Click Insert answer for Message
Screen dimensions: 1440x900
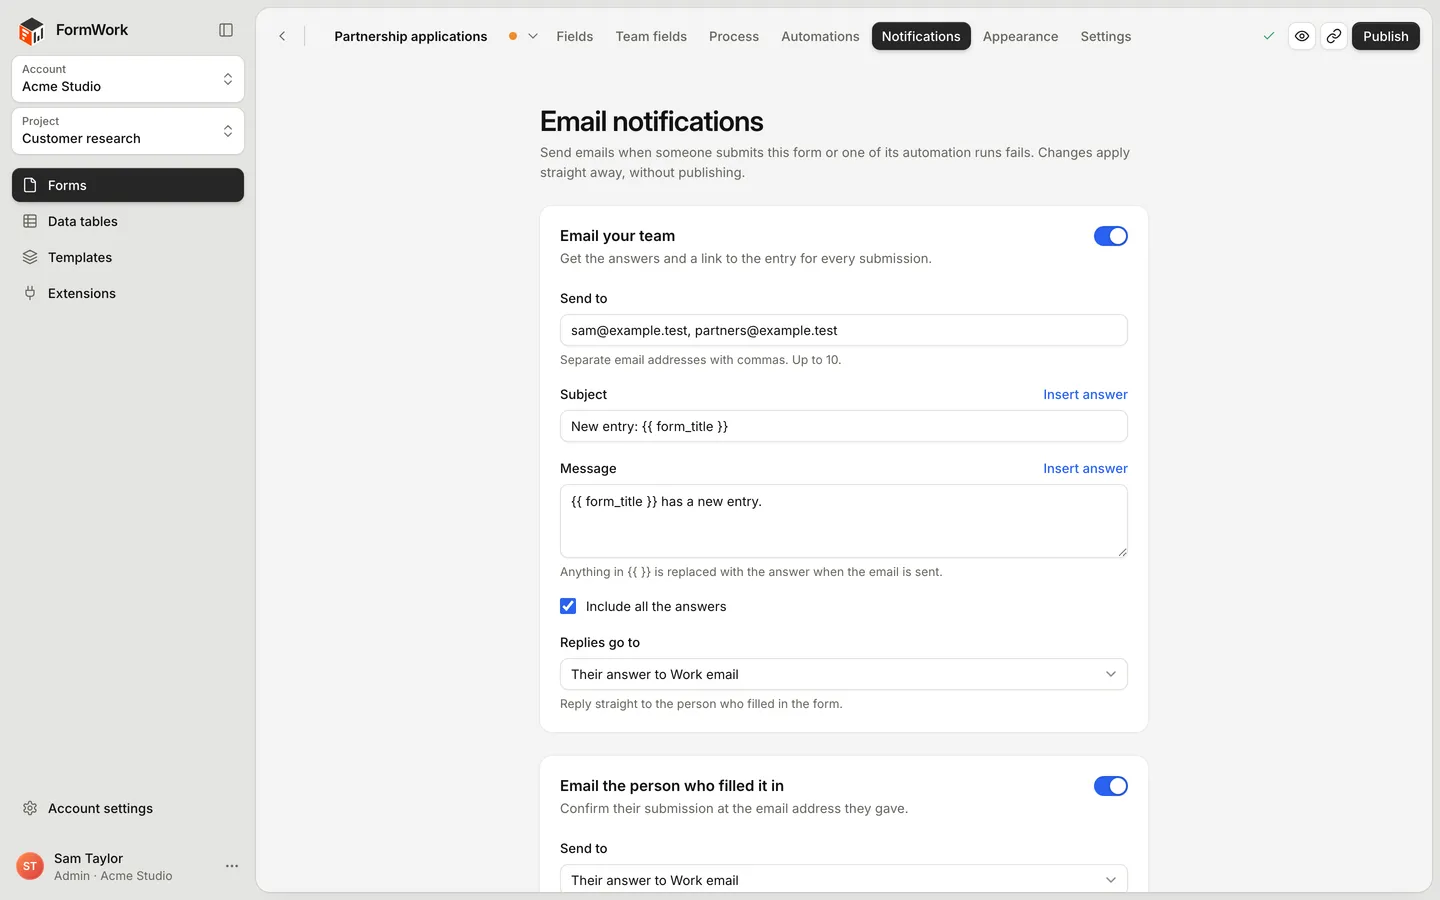click(x=1085, y=468)
